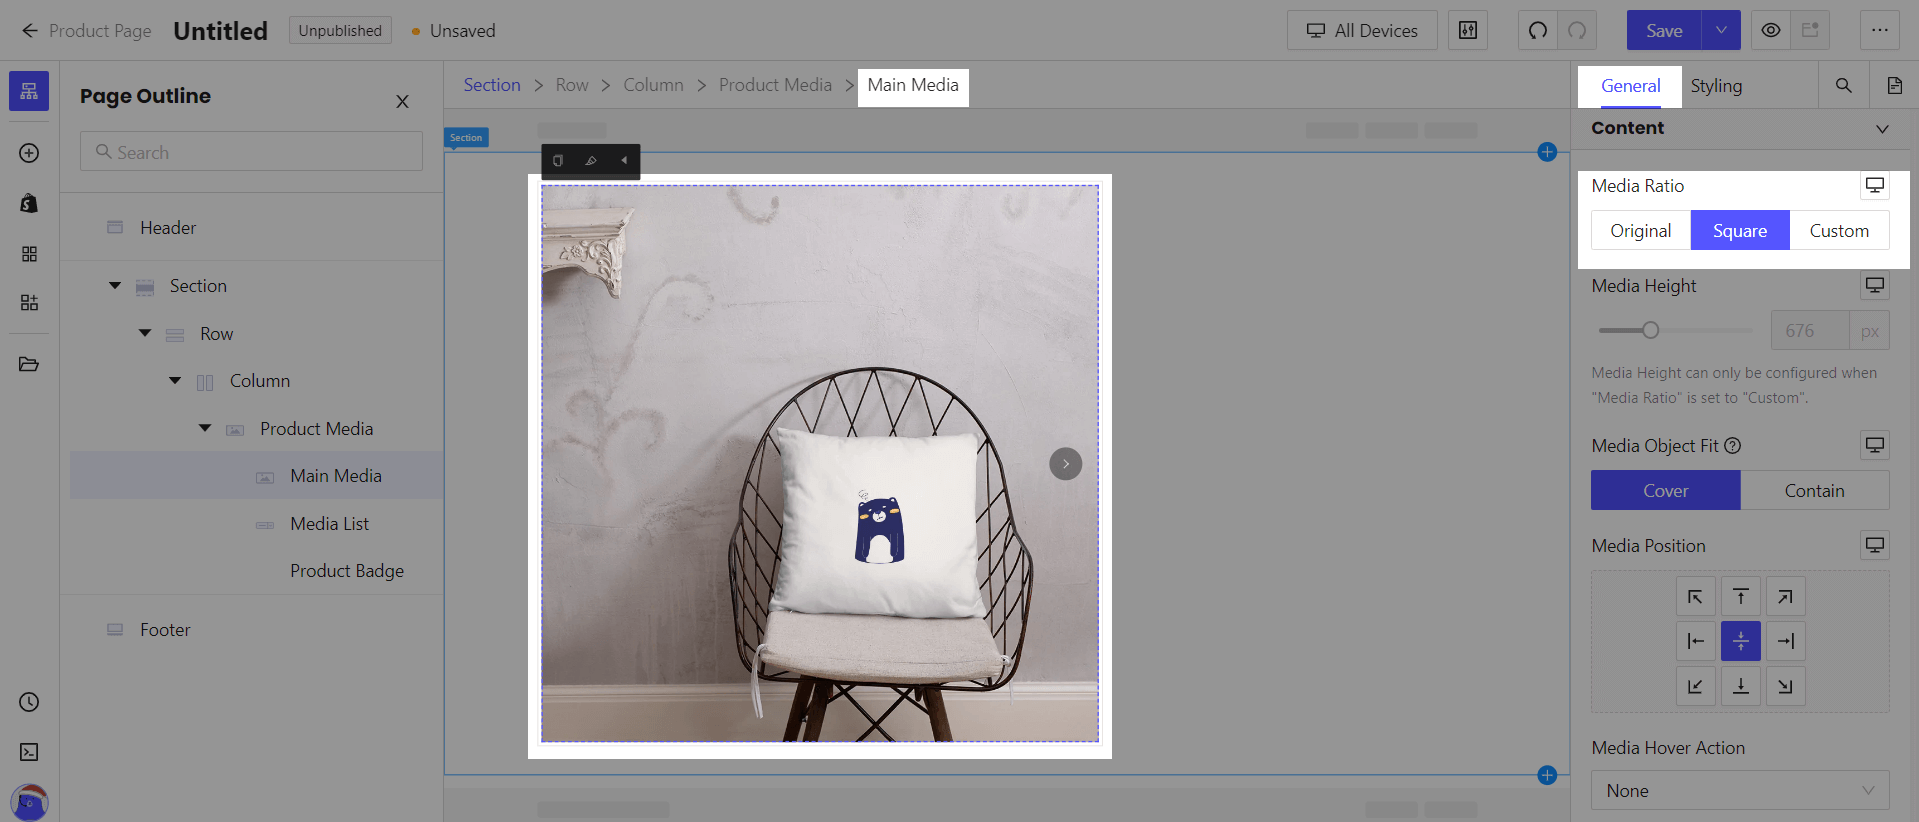This screenshot has height=822, width=1919.
Task: Close the Page Outline panel
Action: click(x=402, y=101)
